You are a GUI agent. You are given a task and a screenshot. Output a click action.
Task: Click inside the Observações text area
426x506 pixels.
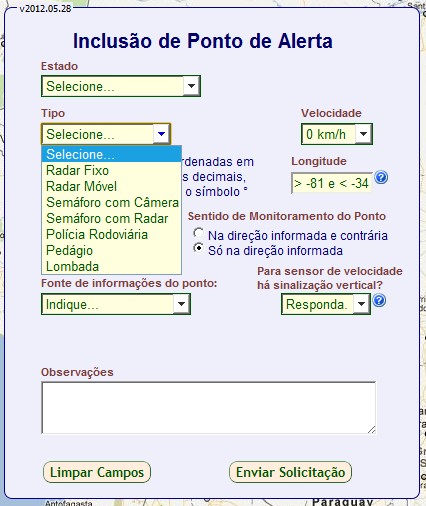pos(209,408)
